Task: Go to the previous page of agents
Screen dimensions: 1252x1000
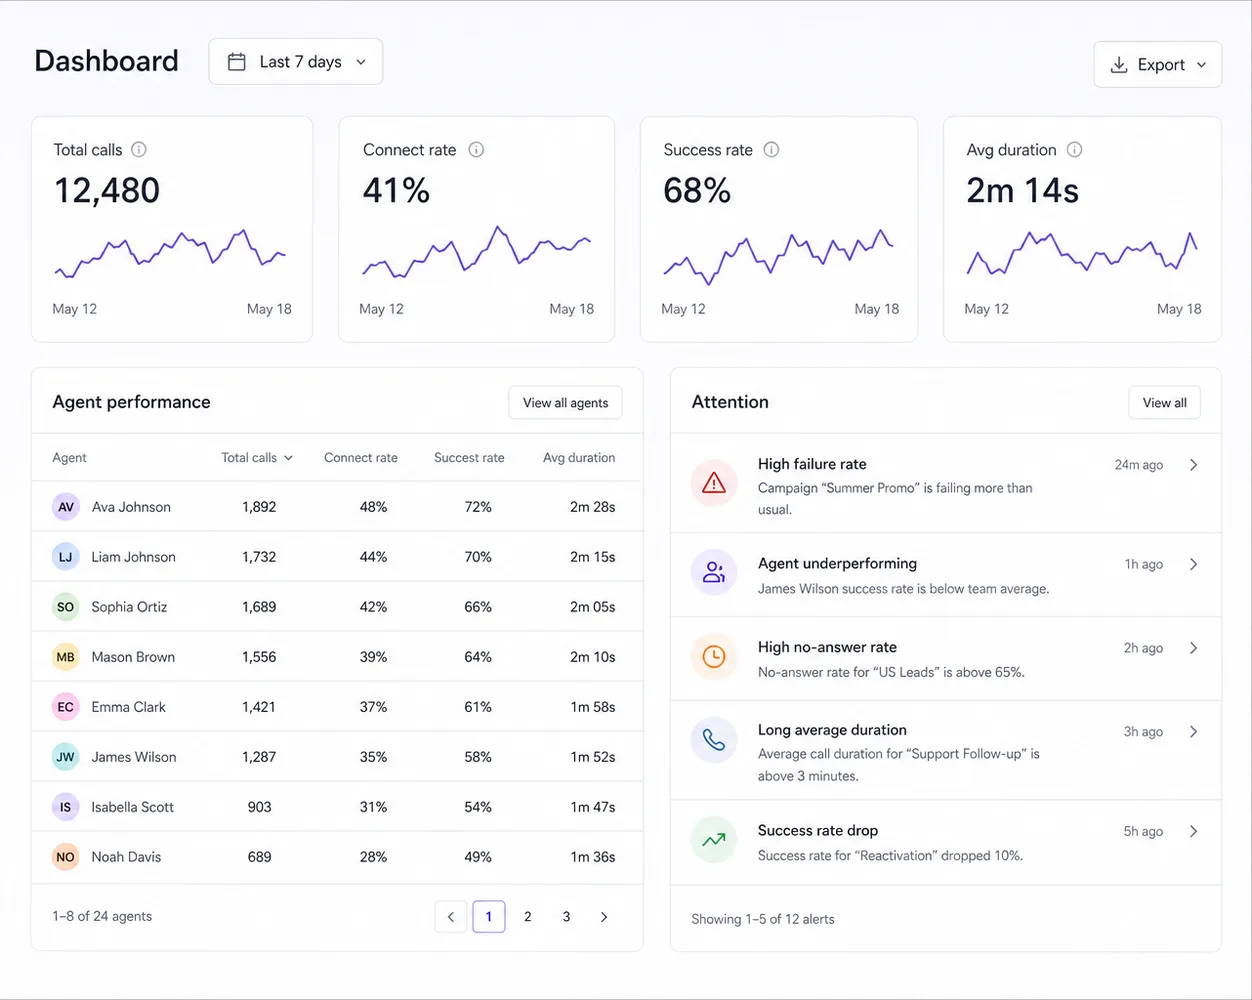Action: click(451, 917)
